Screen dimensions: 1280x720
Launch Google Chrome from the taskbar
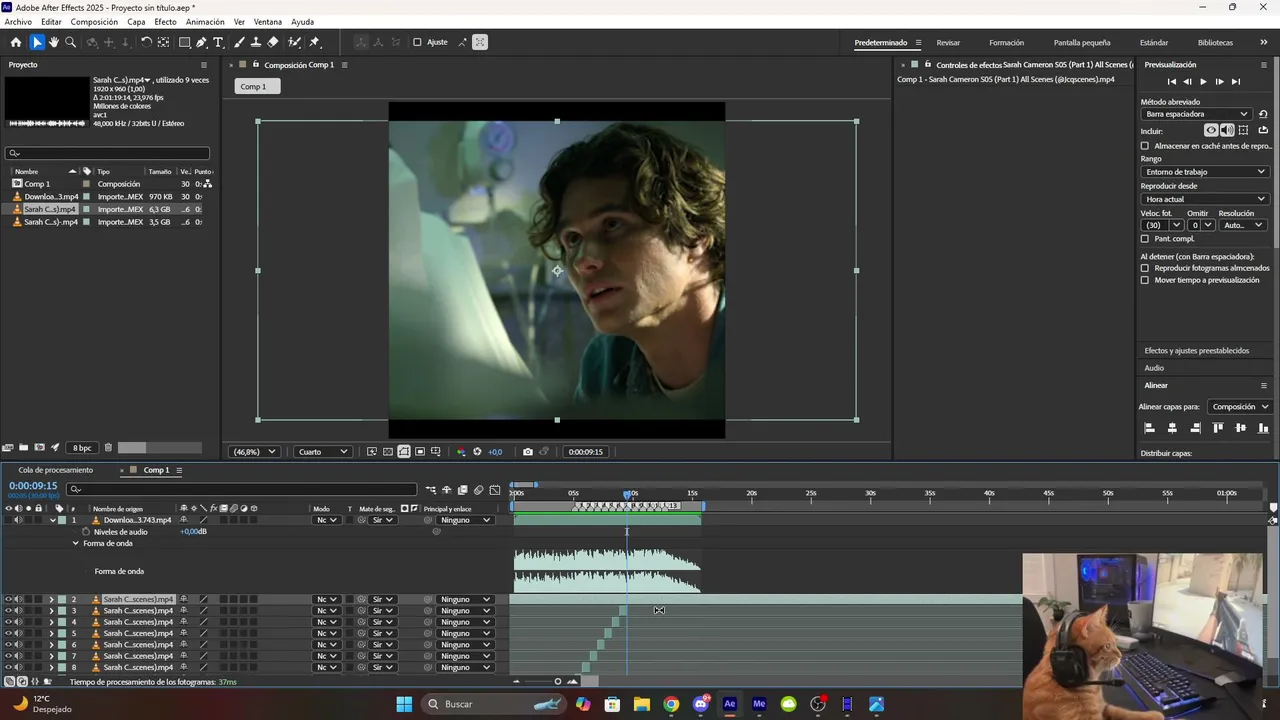[x=671, y=704]
